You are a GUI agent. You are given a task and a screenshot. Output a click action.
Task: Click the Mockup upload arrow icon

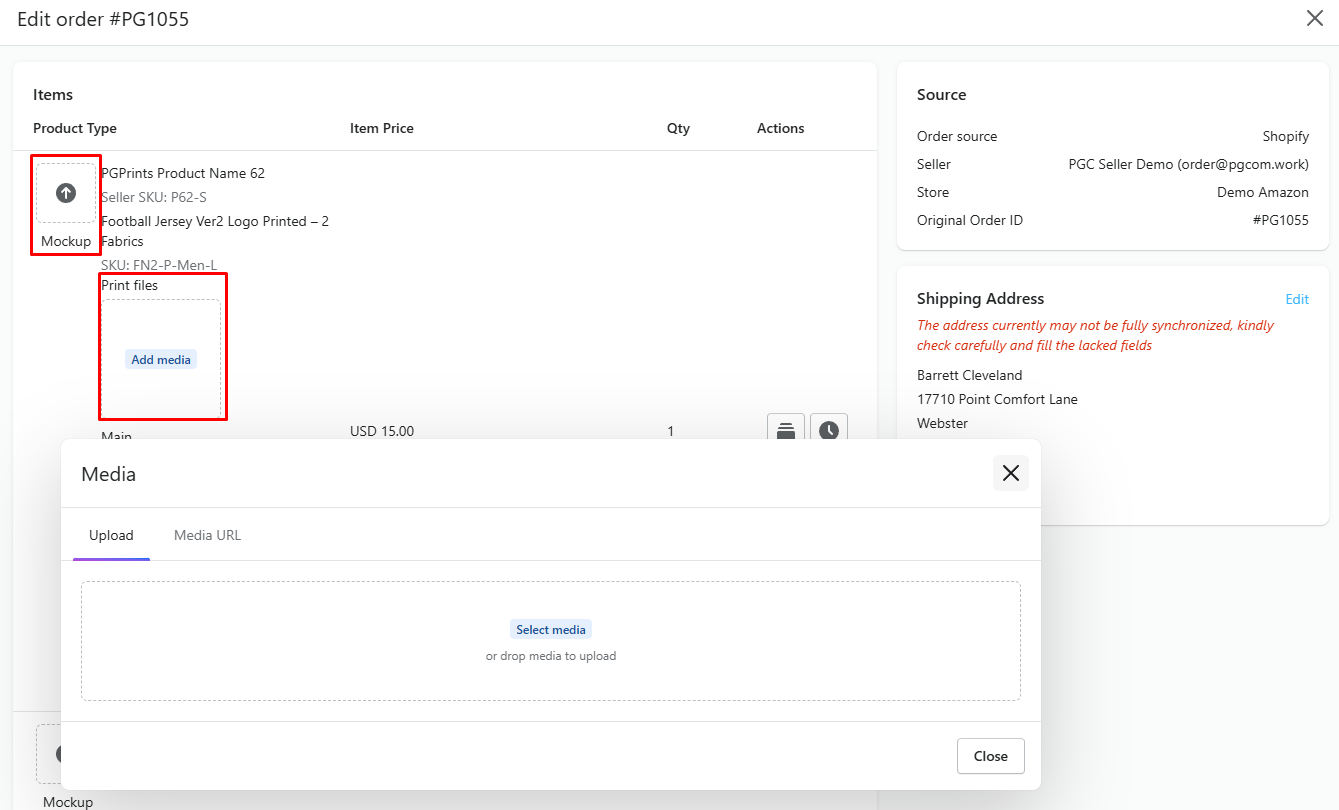click(x=66, y=193)
